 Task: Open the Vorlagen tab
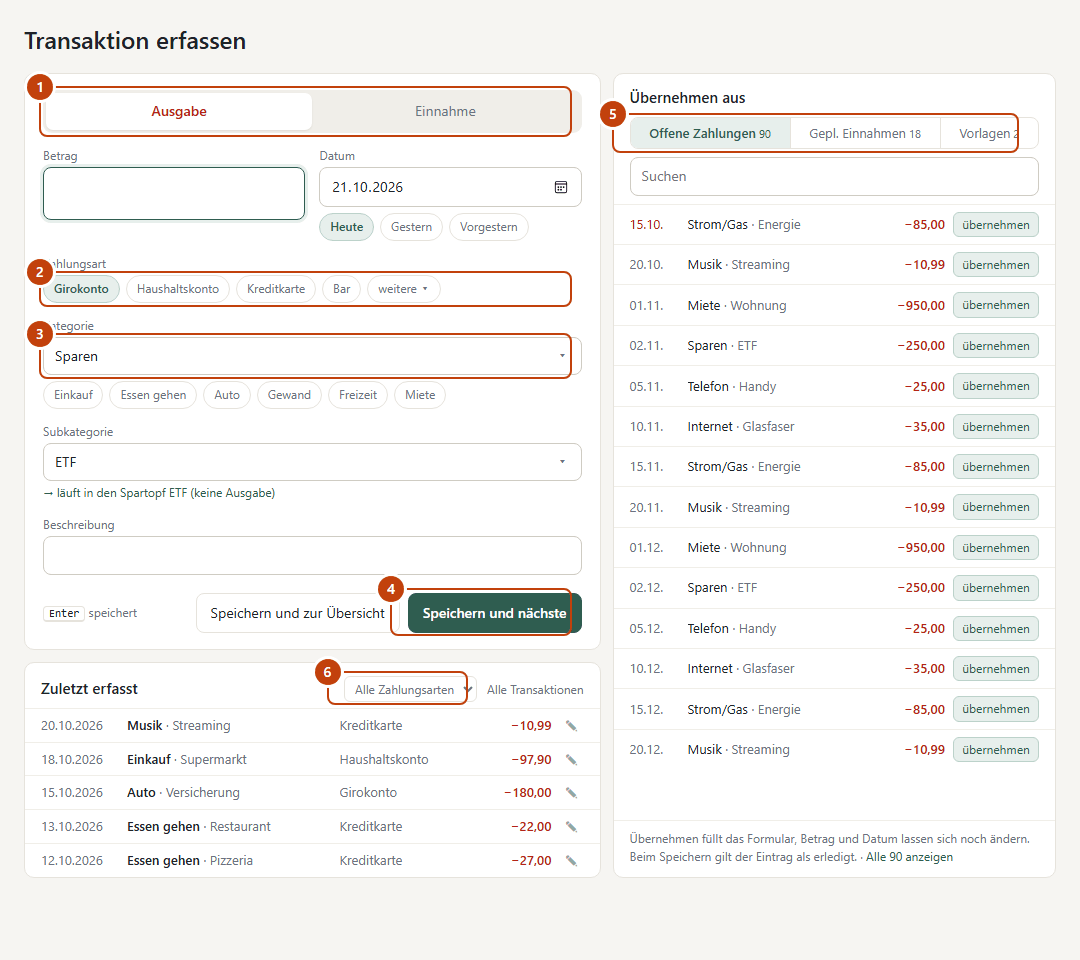tap(988, 134)
